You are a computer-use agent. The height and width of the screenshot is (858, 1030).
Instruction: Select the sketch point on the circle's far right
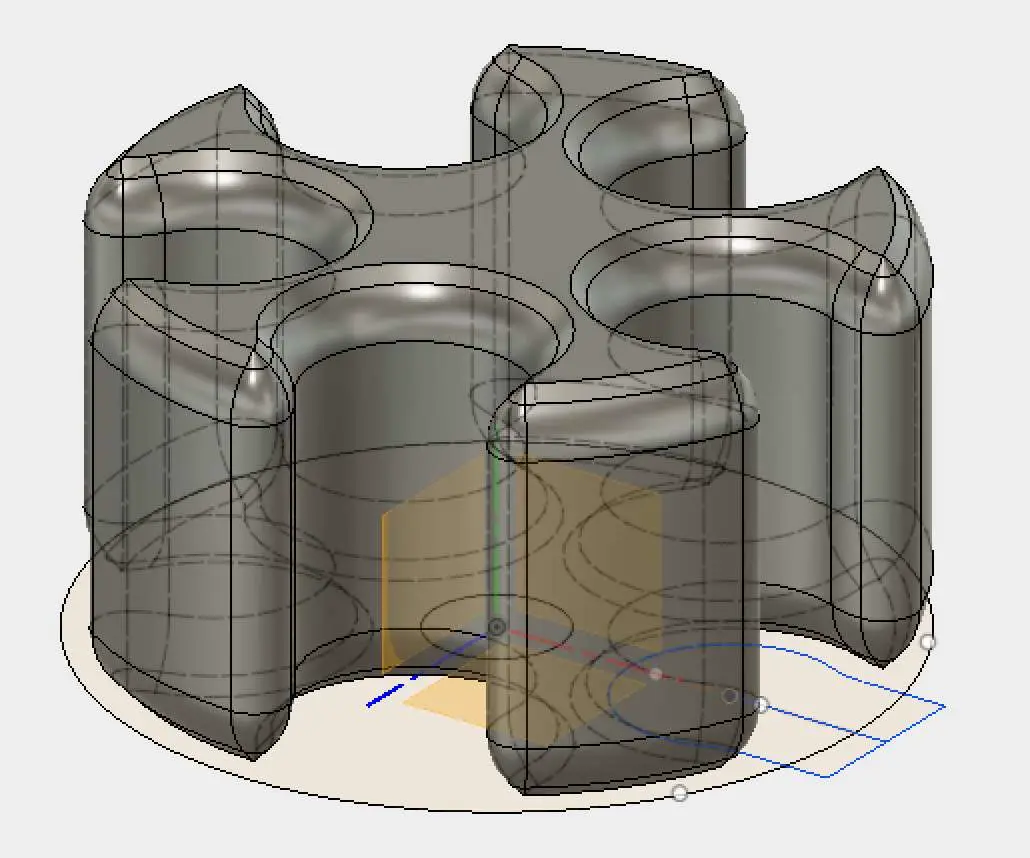click(x=927, y=642)
